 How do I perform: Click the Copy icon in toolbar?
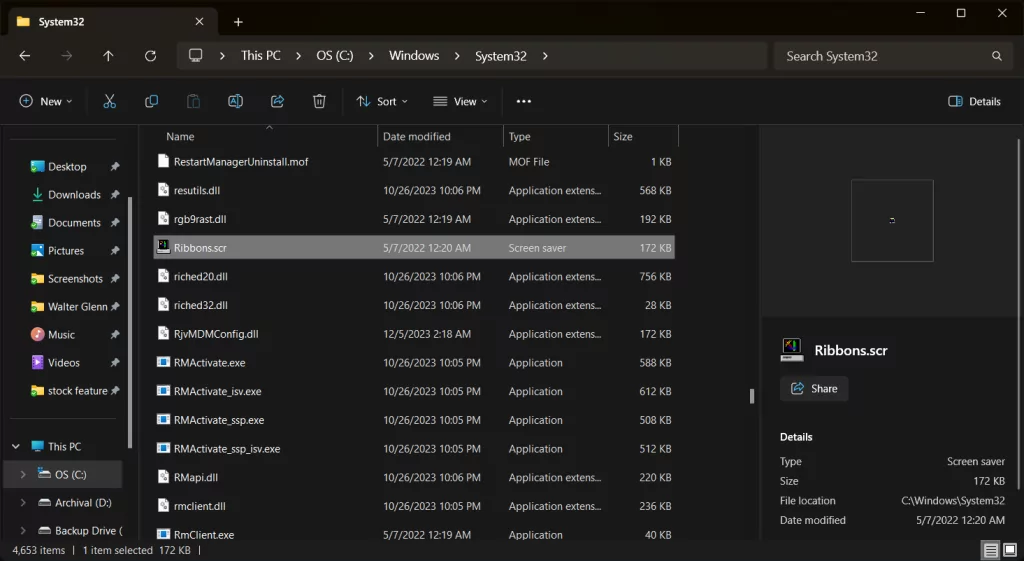coord(152,101)
